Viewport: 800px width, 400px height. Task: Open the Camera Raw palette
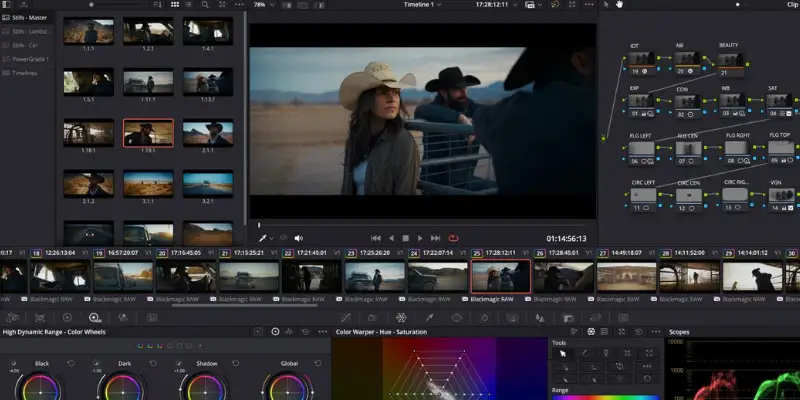tap(12, 318)
